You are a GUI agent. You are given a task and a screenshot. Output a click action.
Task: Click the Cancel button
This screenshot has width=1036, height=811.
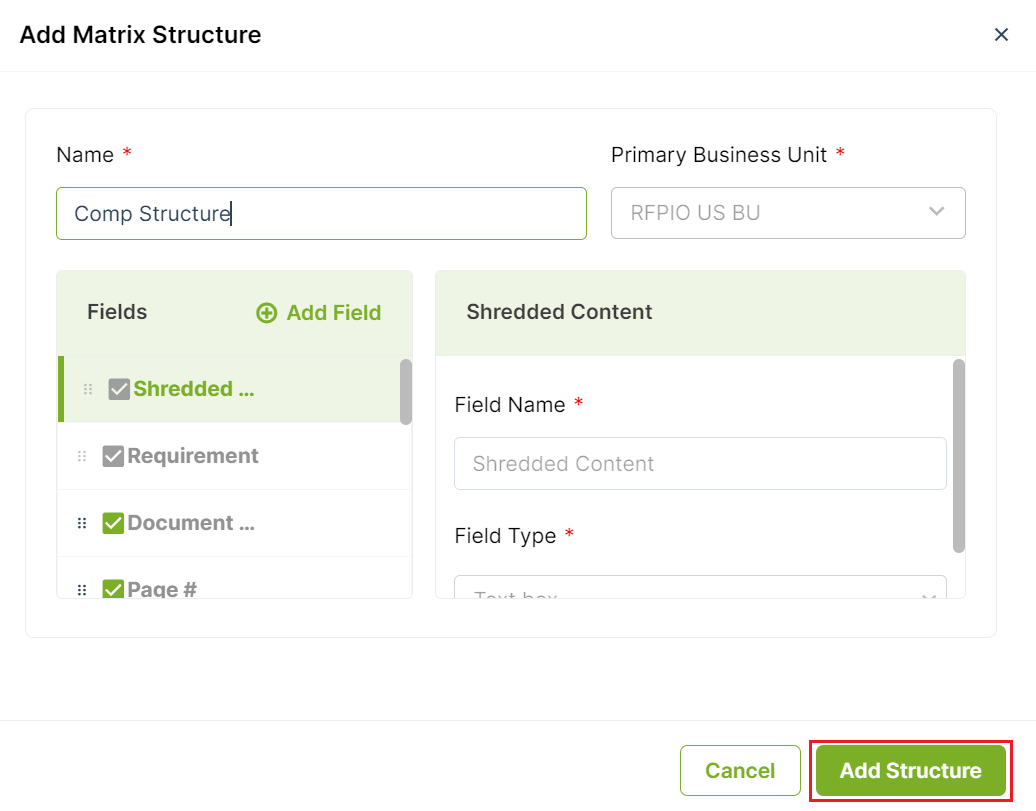(740, 771)
